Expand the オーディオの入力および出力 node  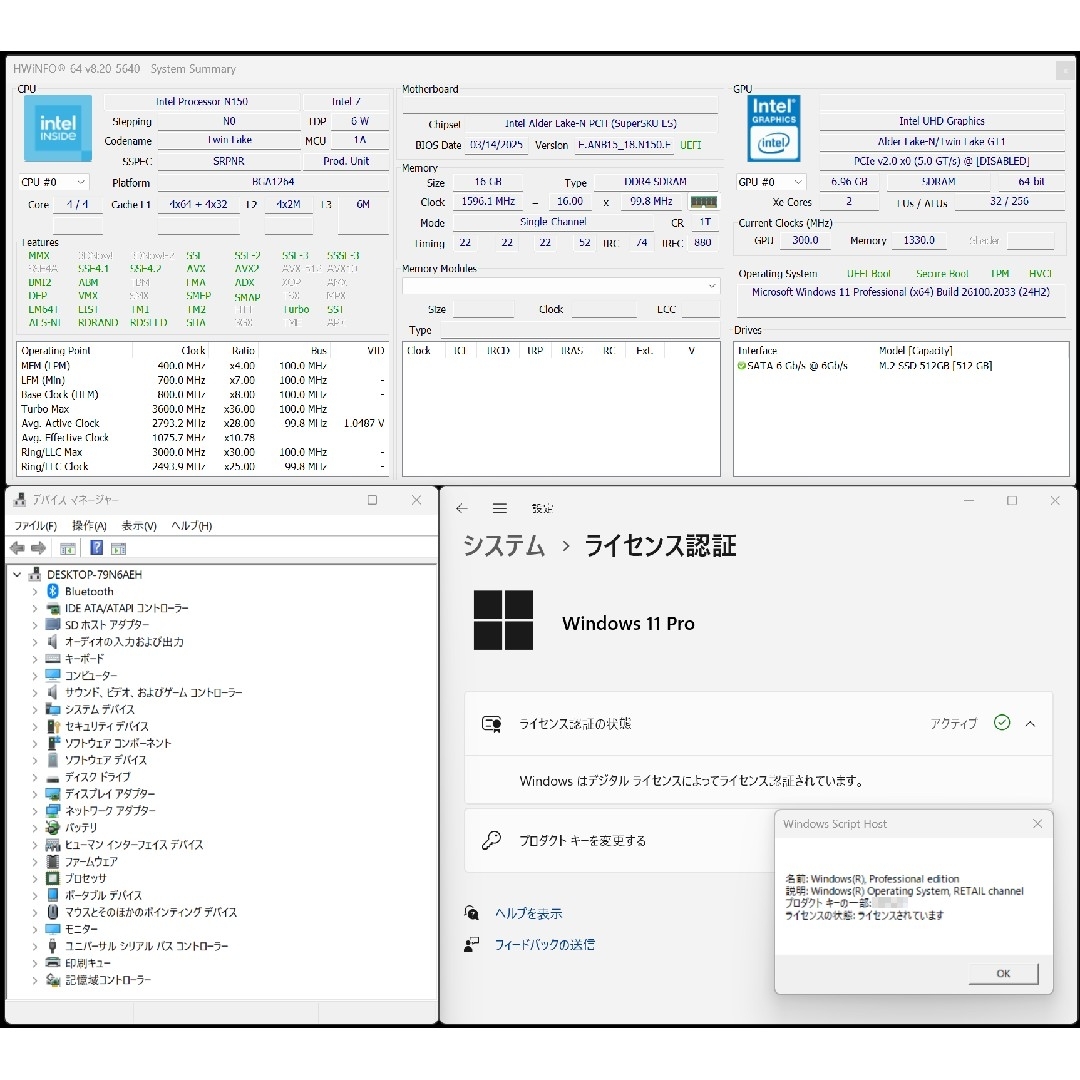click(x=34, y=642)
